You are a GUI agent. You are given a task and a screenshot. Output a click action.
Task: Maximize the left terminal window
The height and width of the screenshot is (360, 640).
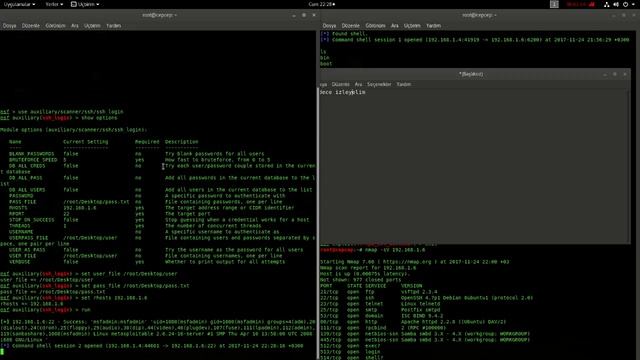(304, 15)
